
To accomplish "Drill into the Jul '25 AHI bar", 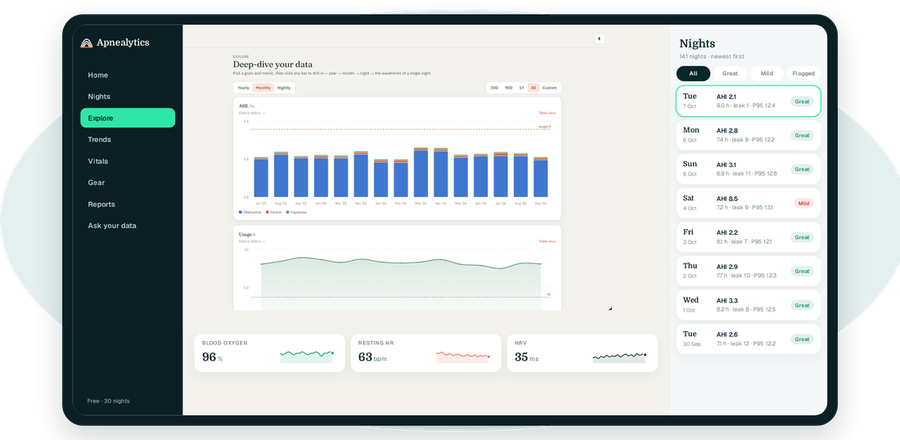I will (261, 177).
